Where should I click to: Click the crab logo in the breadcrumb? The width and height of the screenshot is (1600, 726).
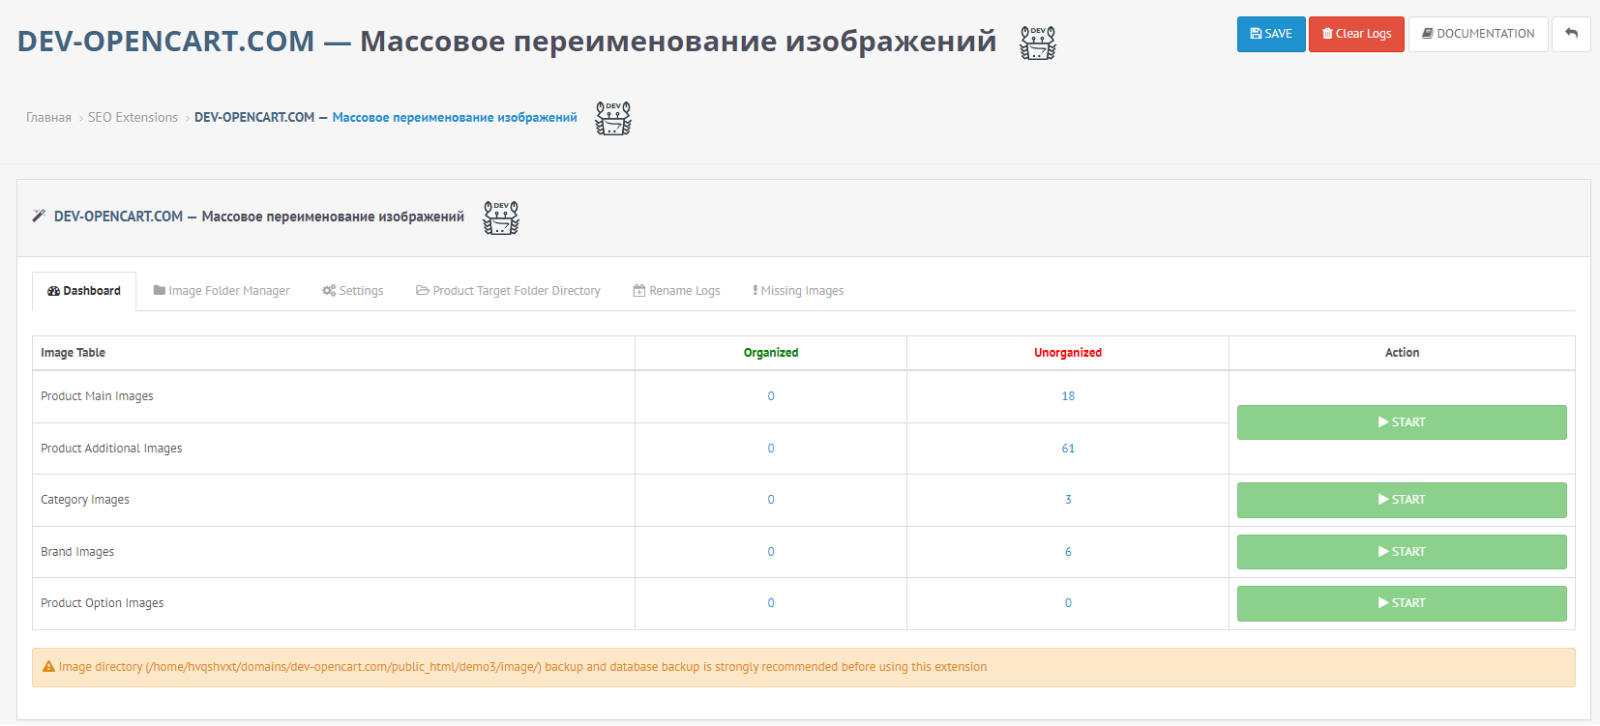613,118
